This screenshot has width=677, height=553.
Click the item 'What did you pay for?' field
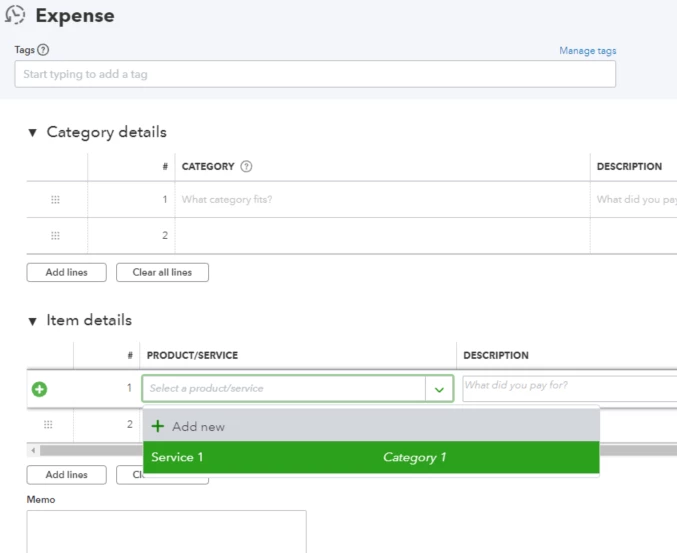click(x=570, y=389)
